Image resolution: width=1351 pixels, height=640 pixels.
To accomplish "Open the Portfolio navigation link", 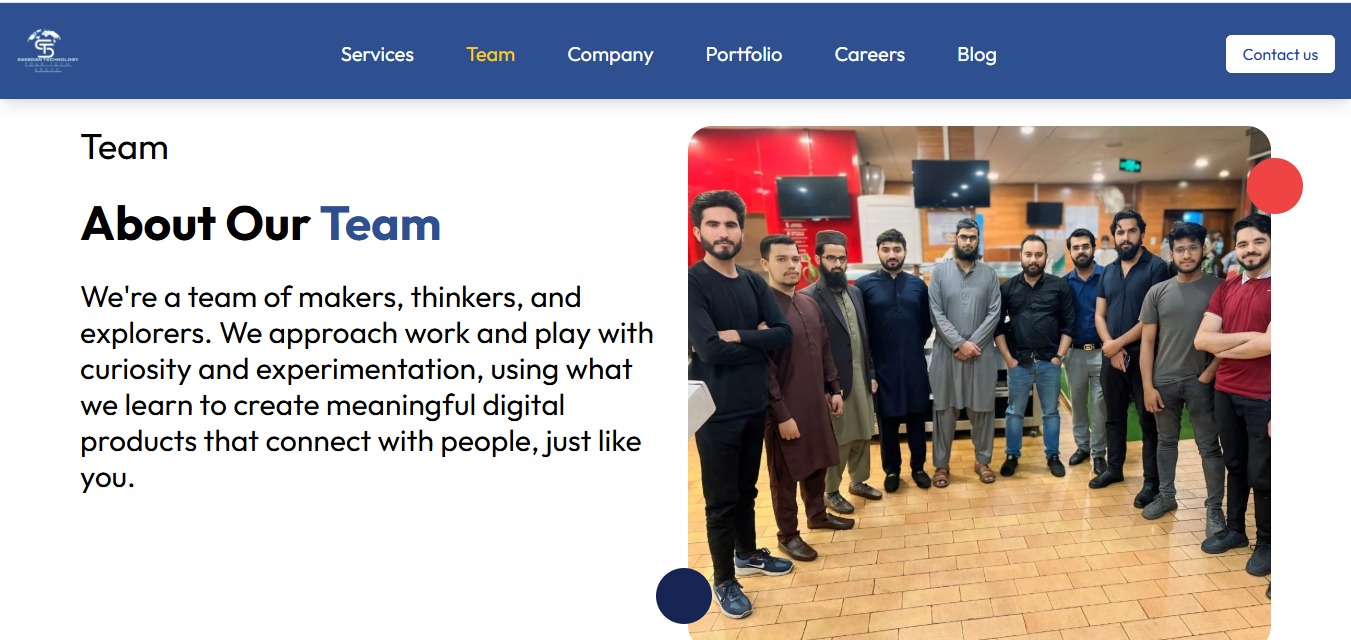I will click(x=744, y=55).
